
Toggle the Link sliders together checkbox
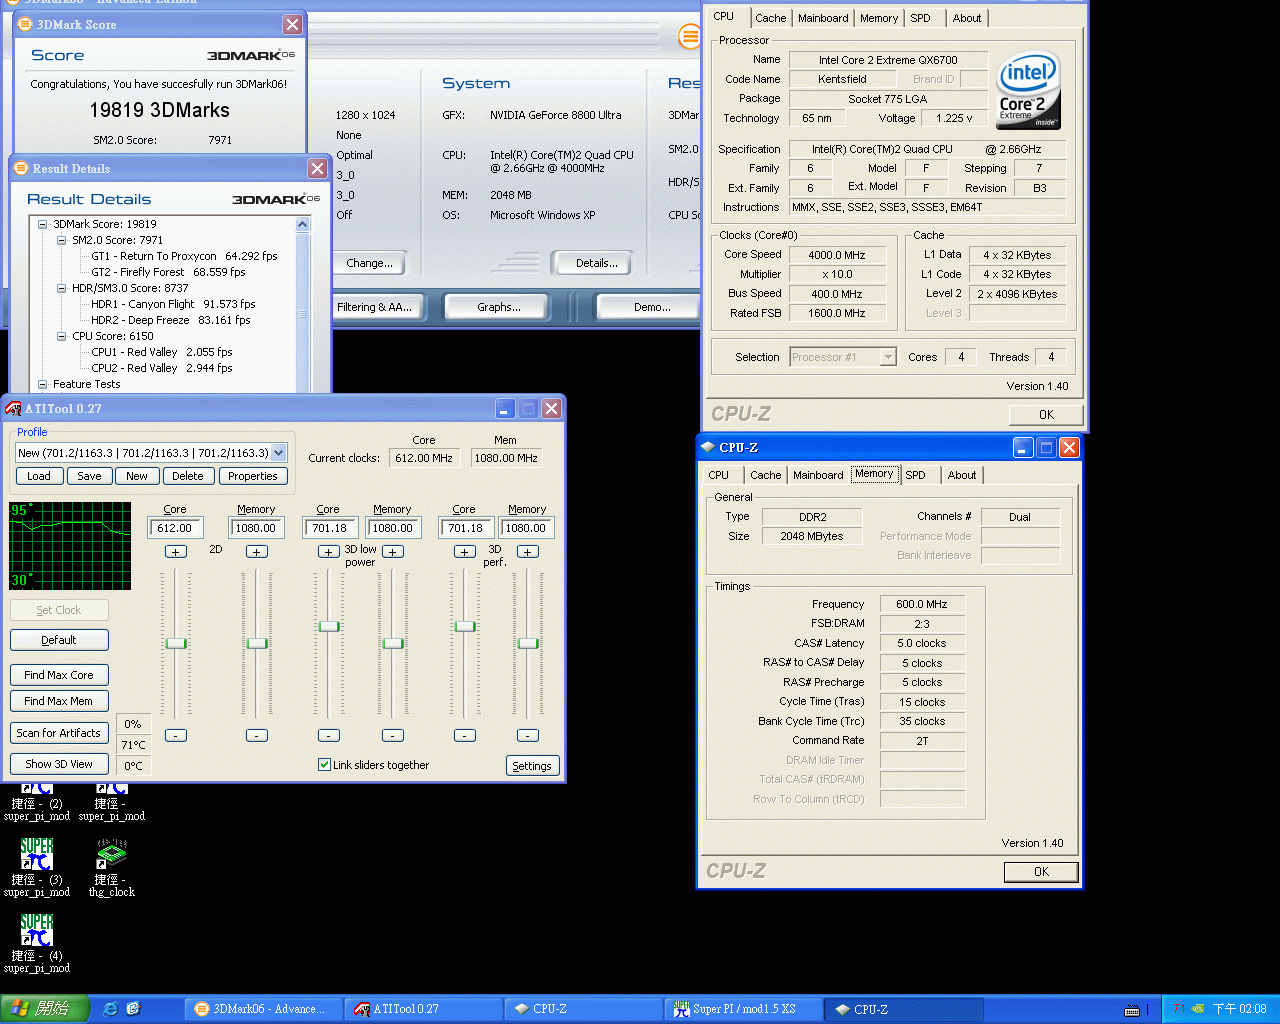click(x=324, y=765)
